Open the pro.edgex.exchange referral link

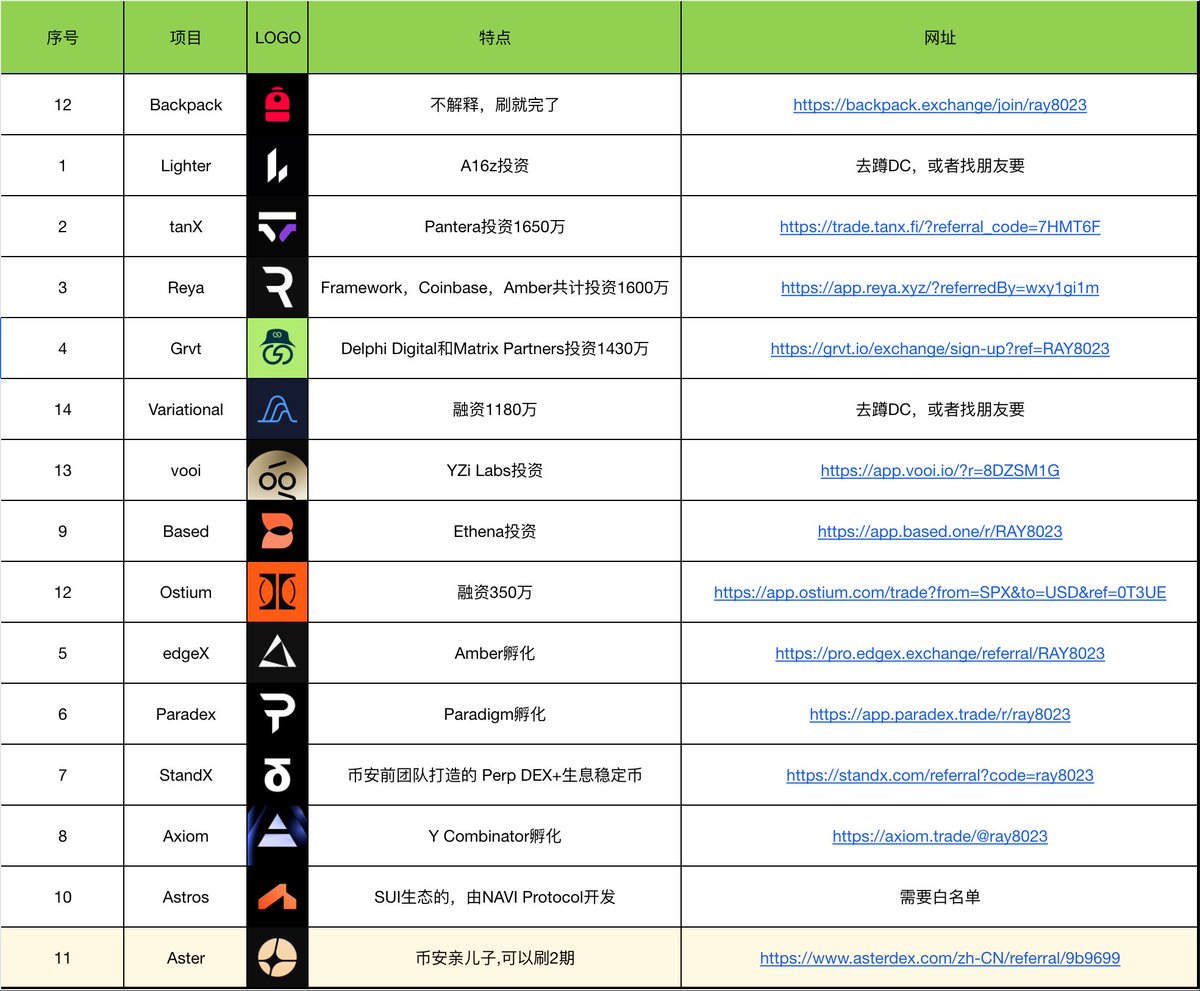point(940,654)
